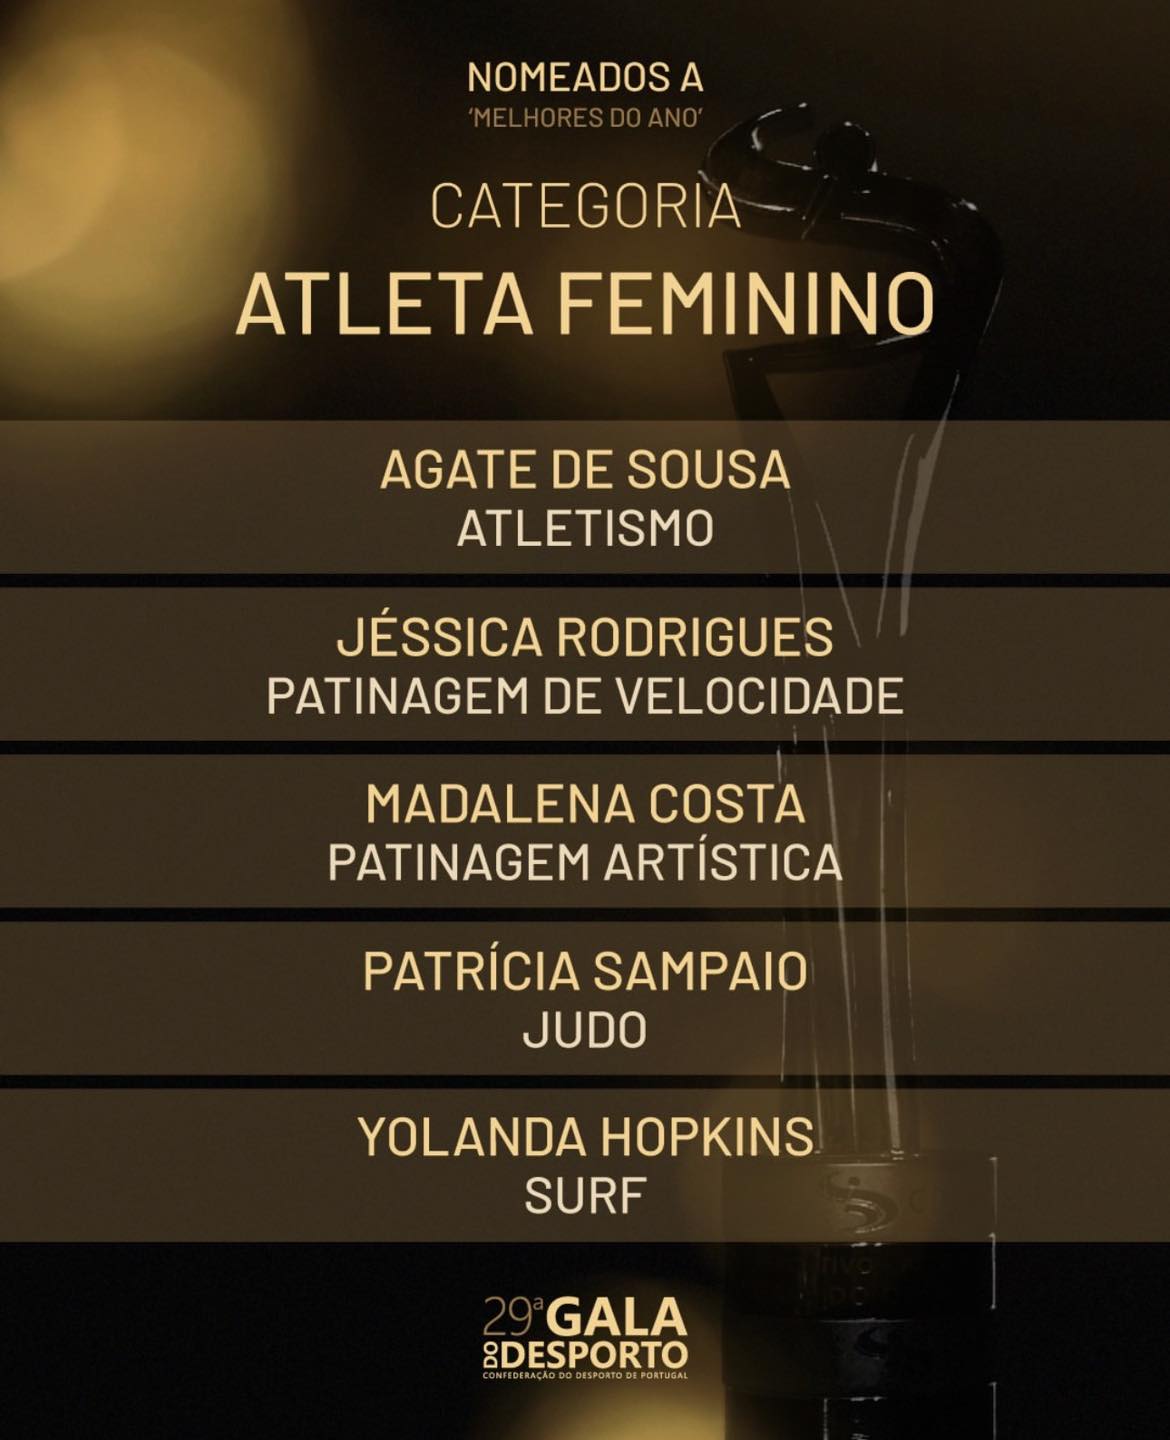The image size is (1170, 1440).
Task: Open nominee Agate de Sousa
Action: (x=585, y=471)
